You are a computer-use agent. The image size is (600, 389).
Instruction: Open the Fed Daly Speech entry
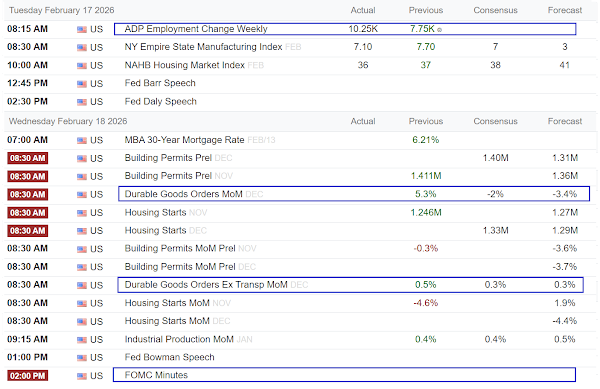[x=161, y=101]
